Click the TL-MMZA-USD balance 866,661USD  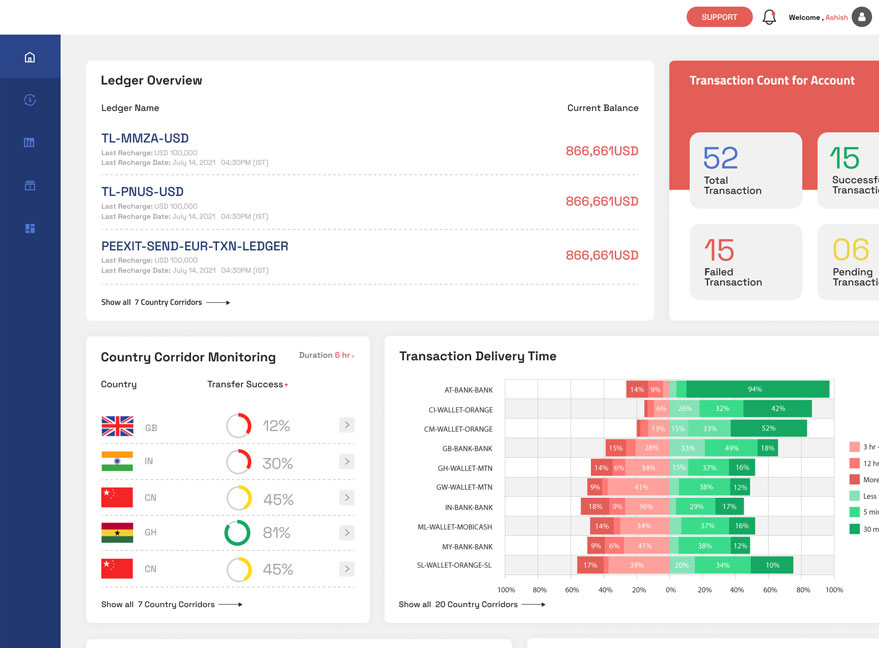tap(602, 151)
